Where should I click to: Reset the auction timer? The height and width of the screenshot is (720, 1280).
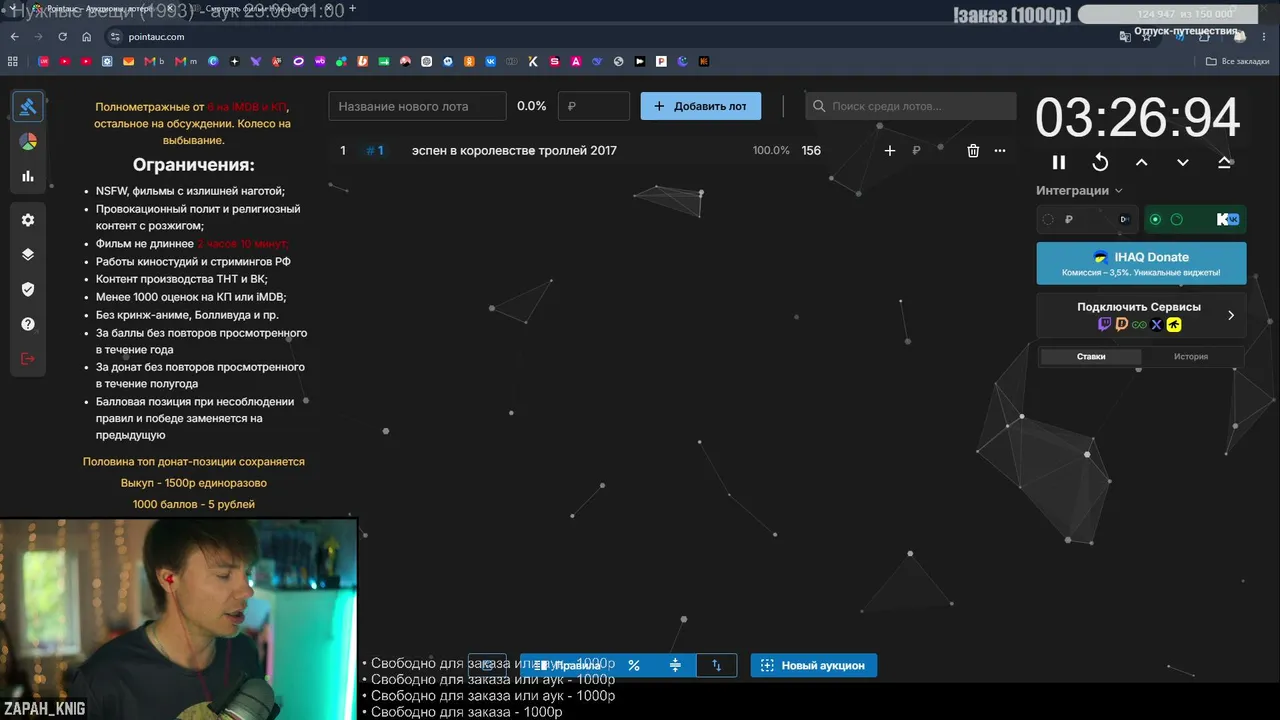[x=1100, y=162]
